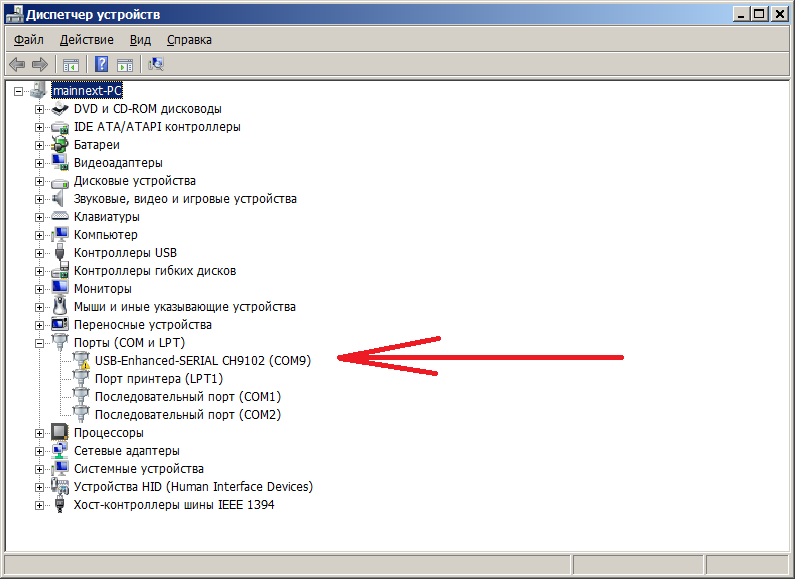Click the scan for hardware changes icon
The image size is (803, 585).
coord(156,64)
